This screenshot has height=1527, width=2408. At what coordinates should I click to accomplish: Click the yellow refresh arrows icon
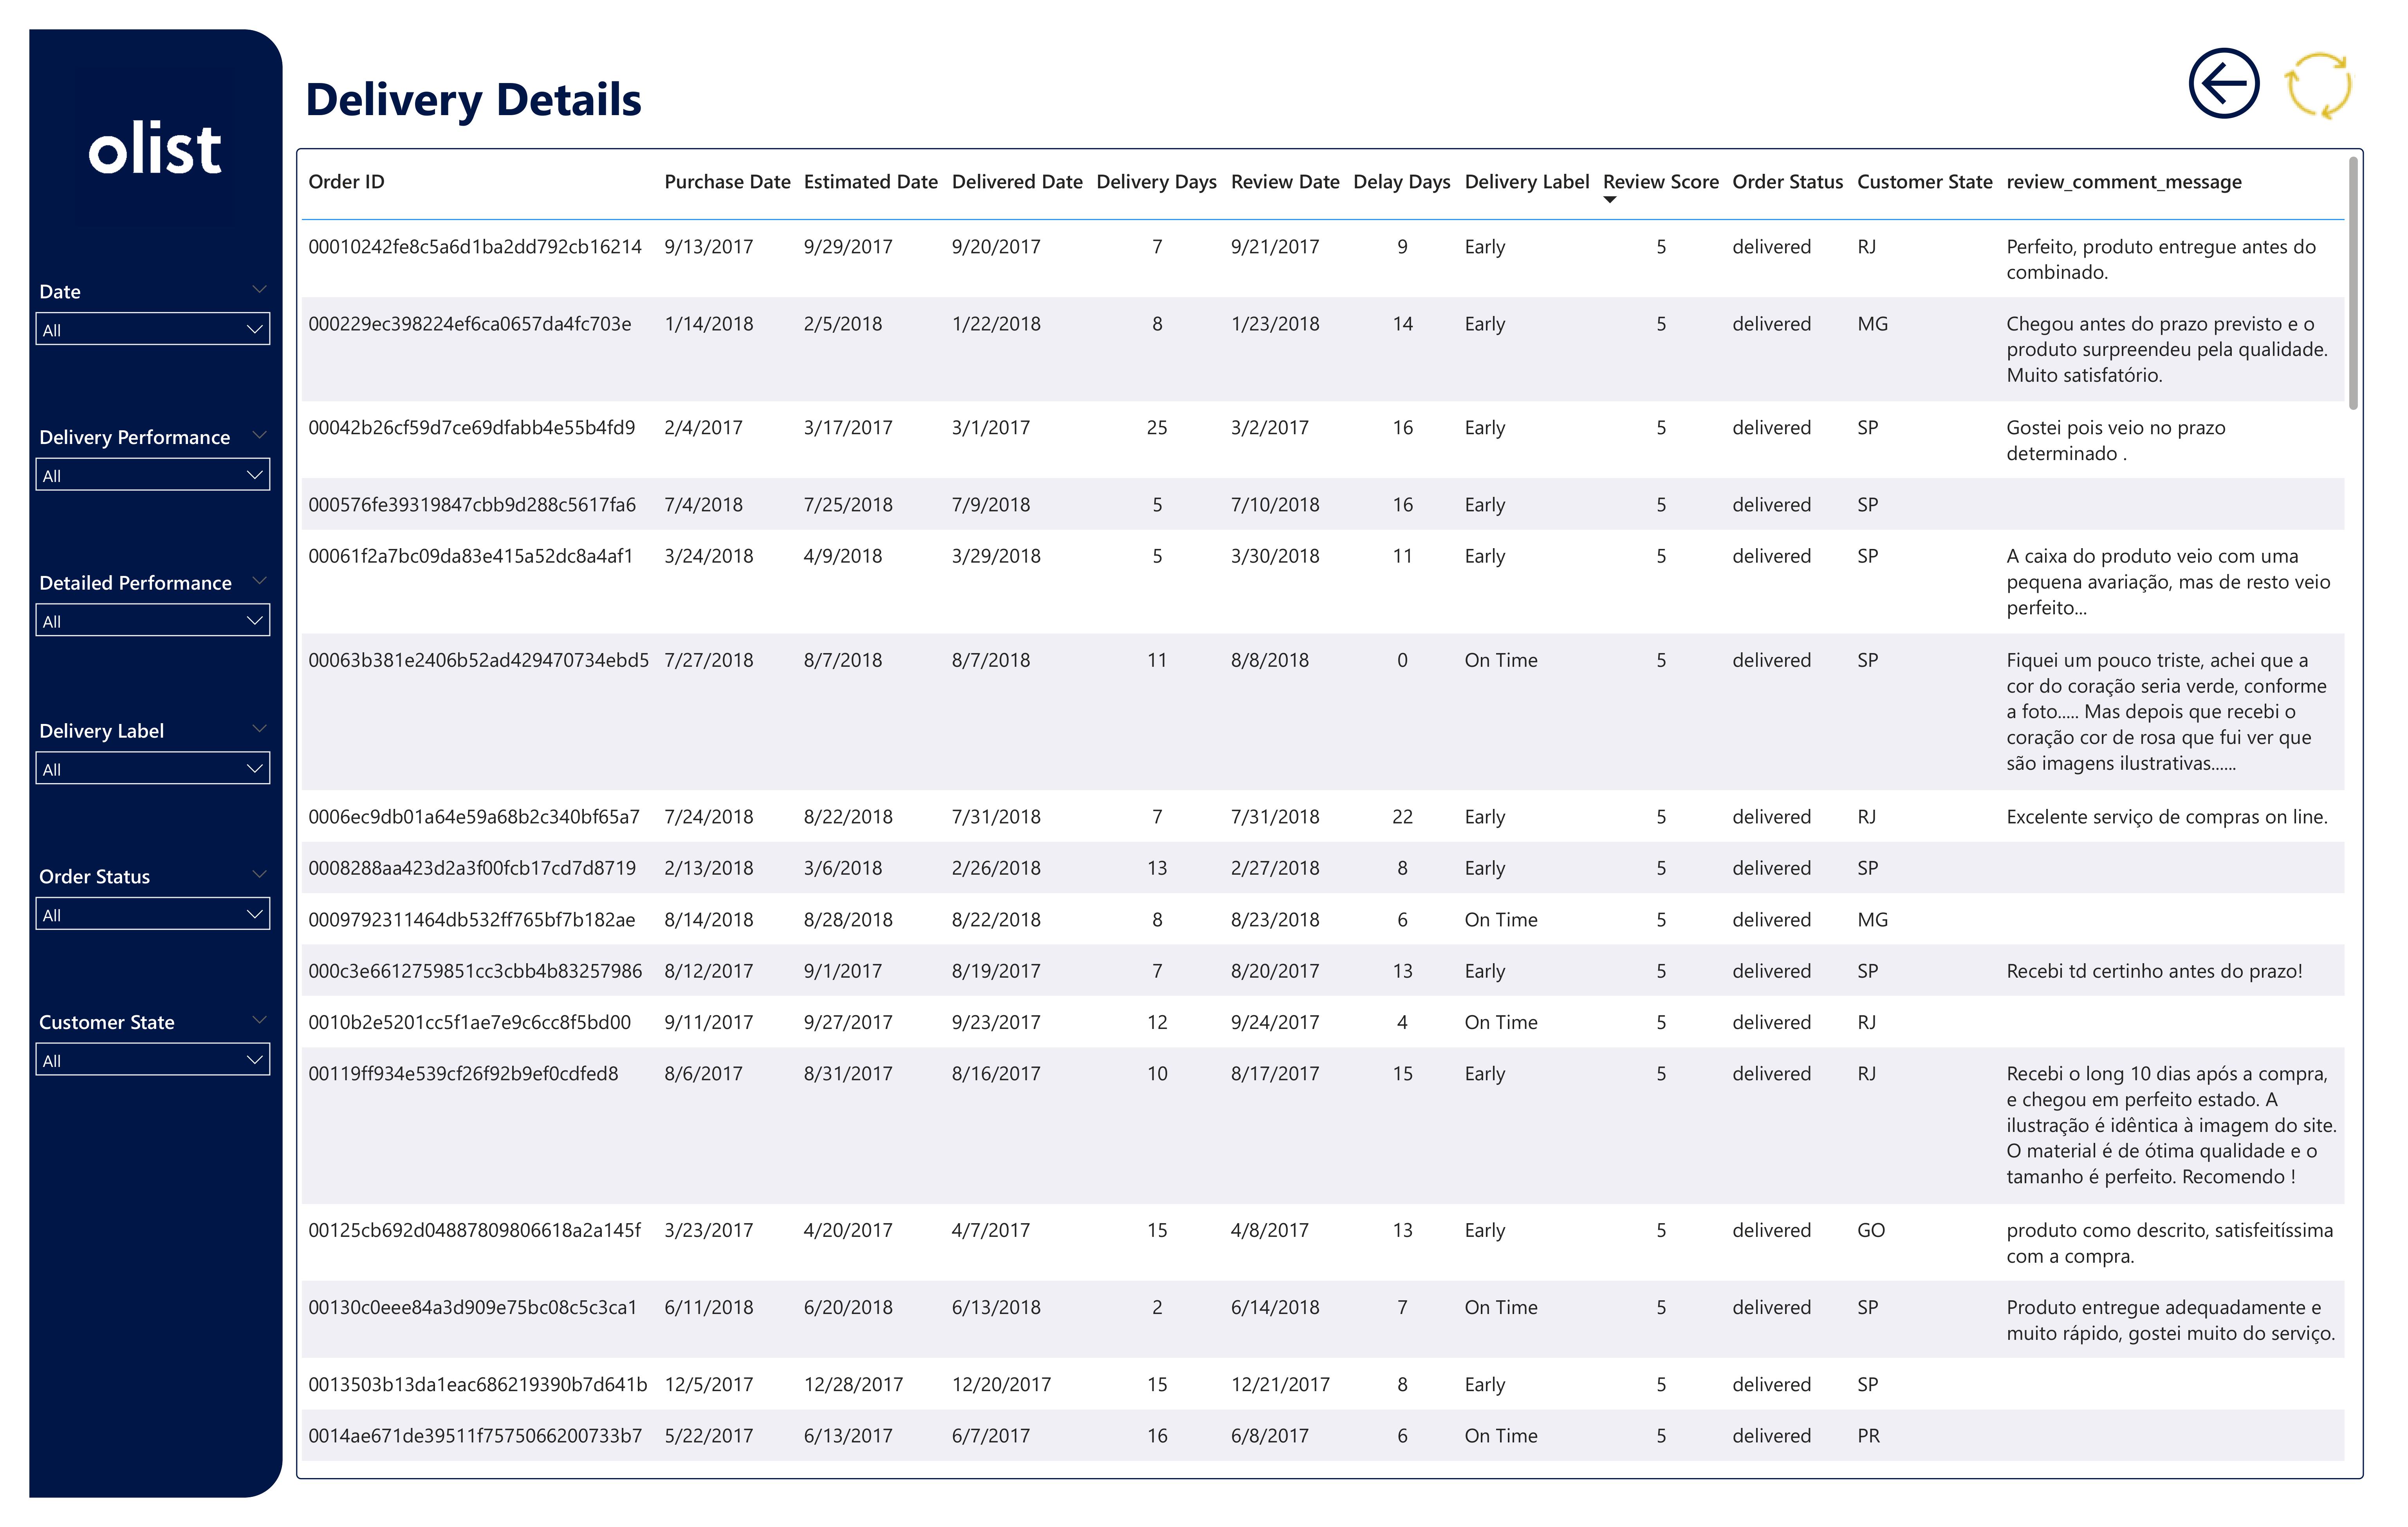coord(2319,86)
